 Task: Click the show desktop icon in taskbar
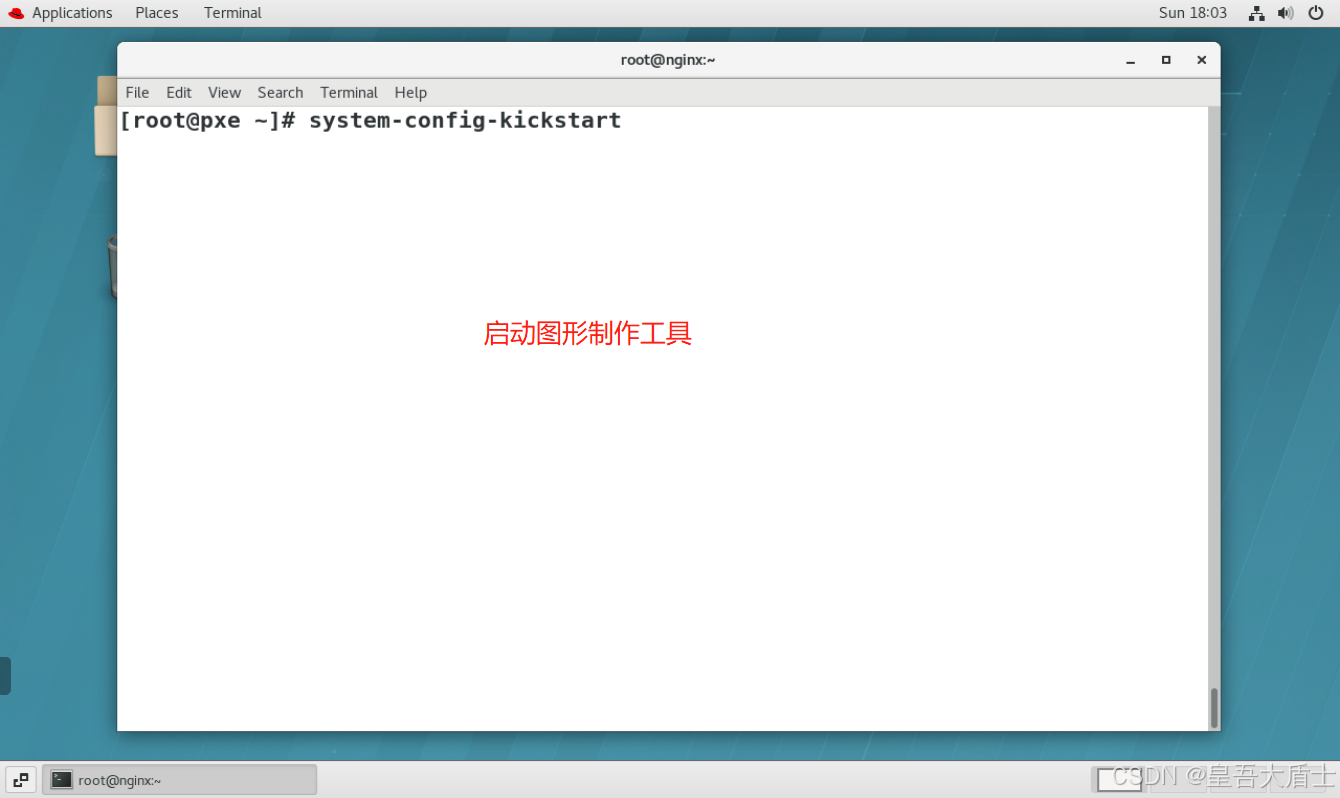[21, 780]
